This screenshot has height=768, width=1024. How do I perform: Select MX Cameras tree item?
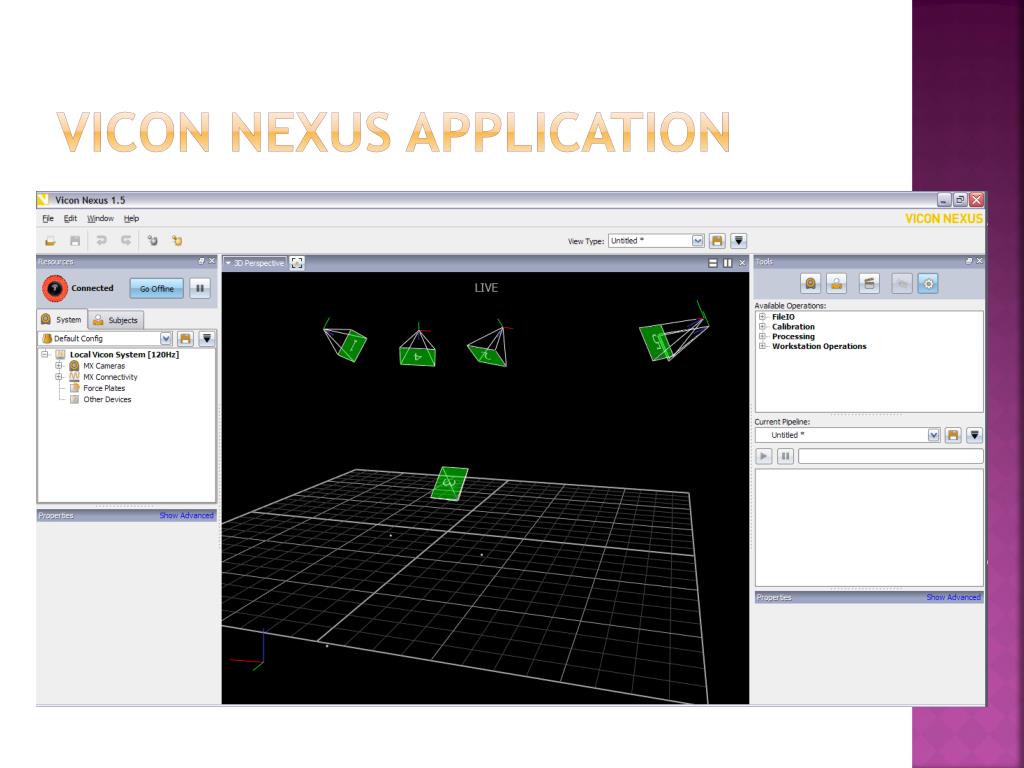104,366
